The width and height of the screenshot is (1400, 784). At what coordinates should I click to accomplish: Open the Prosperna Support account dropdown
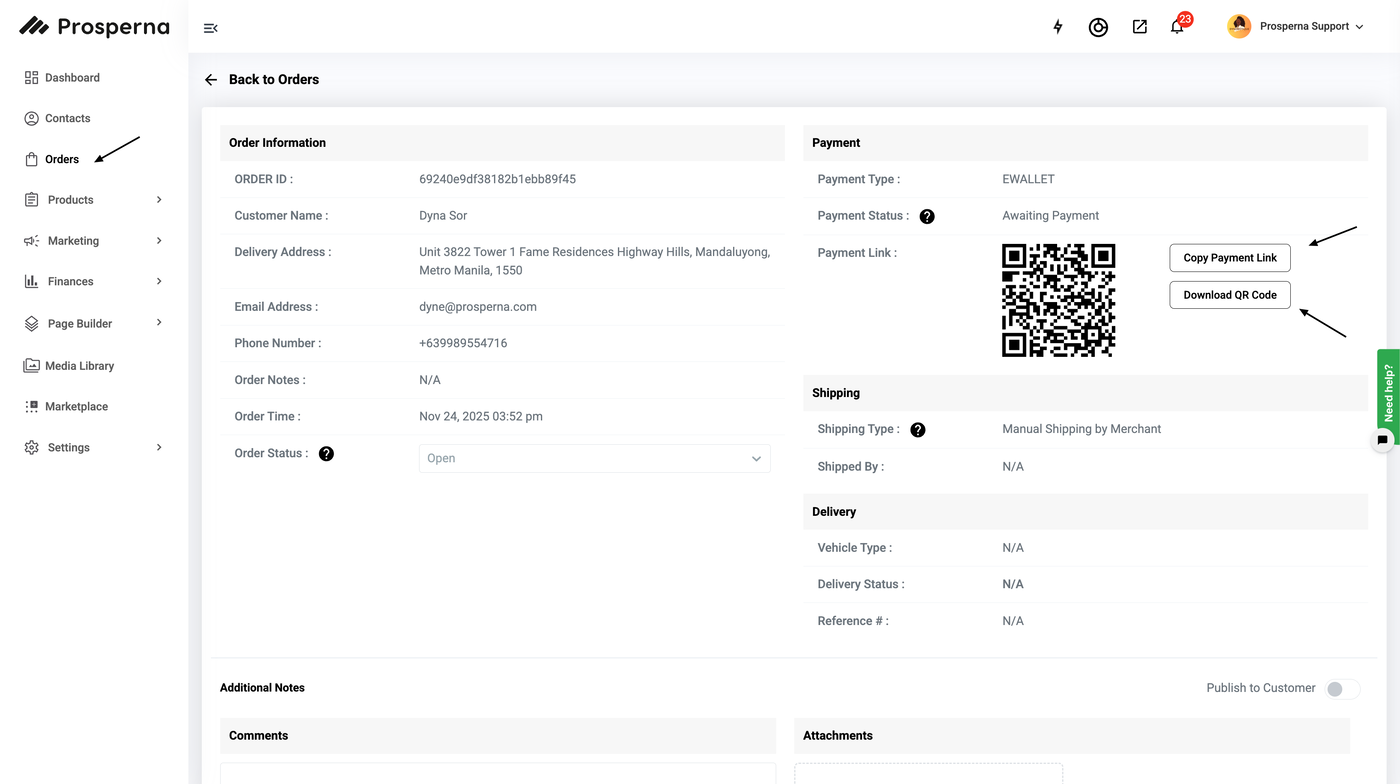(1297, 27)
